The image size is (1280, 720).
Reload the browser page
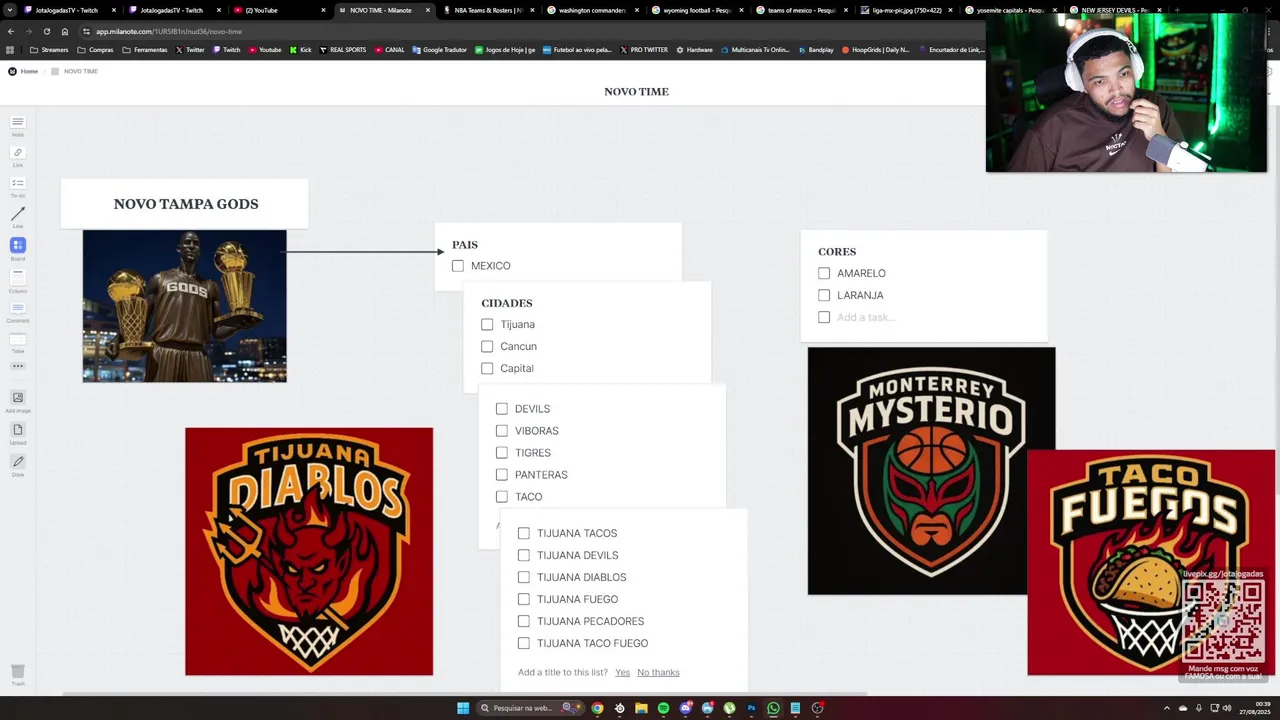46,31
